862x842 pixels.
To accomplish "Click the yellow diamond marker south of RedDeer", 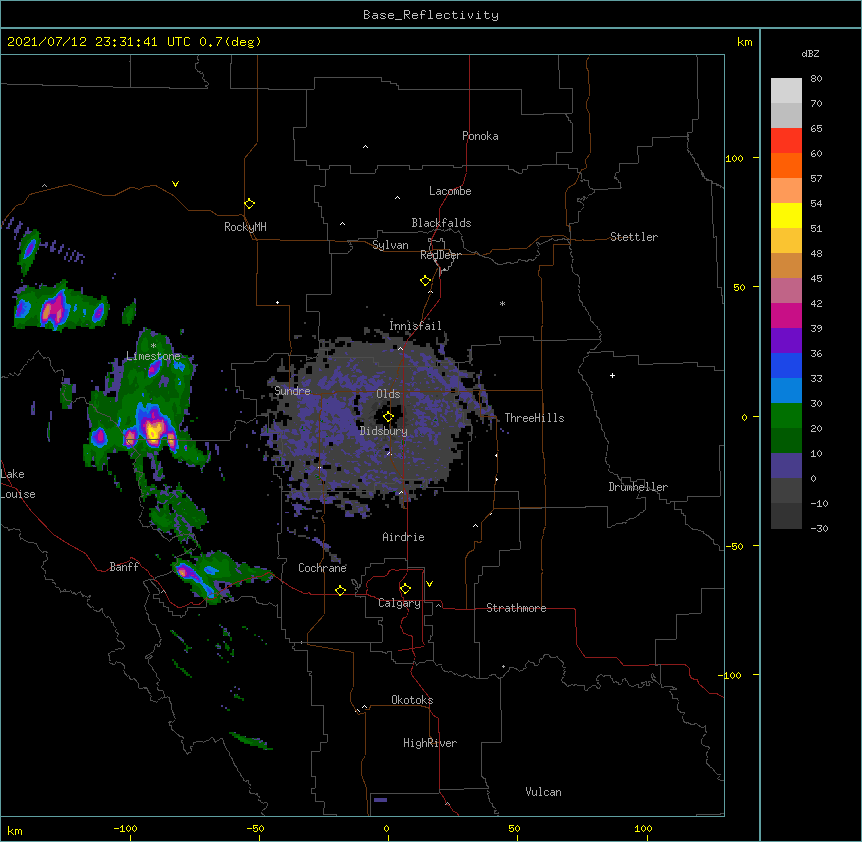I will [426, 281].
